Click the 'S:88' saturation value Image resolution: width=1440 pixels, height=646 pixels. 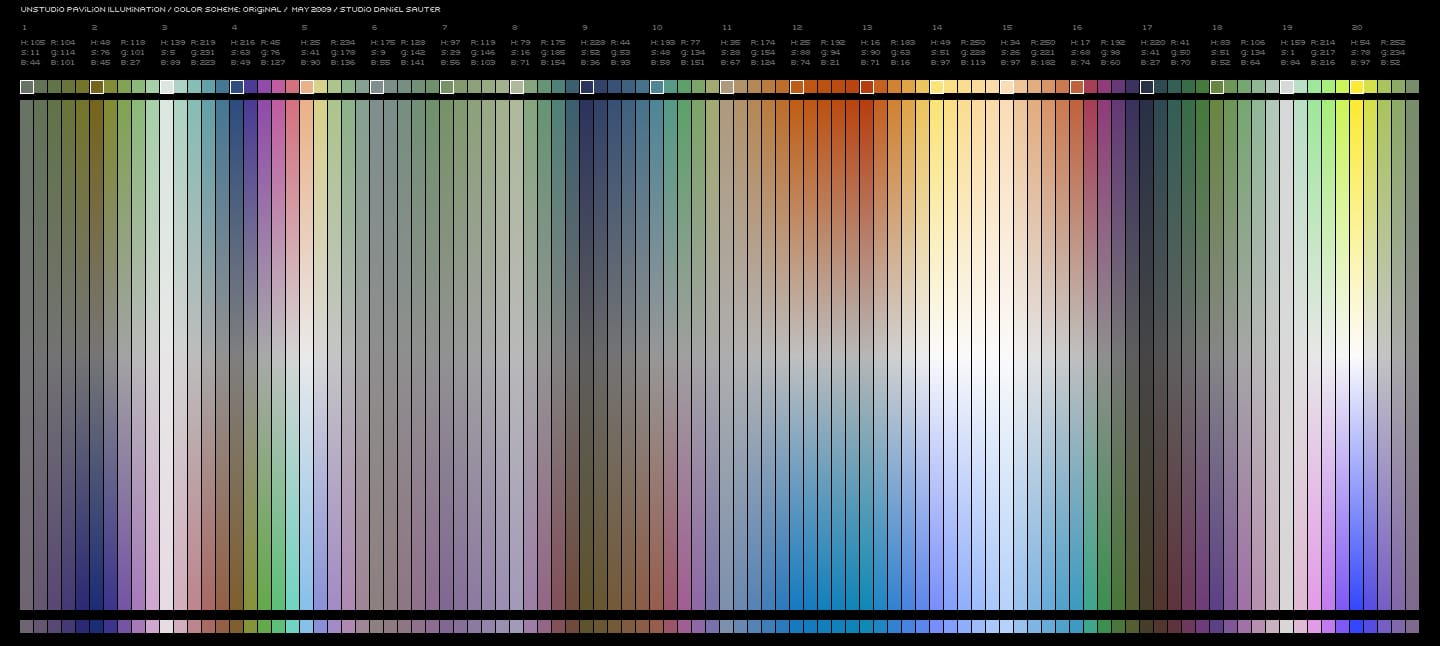pos(800,52)
